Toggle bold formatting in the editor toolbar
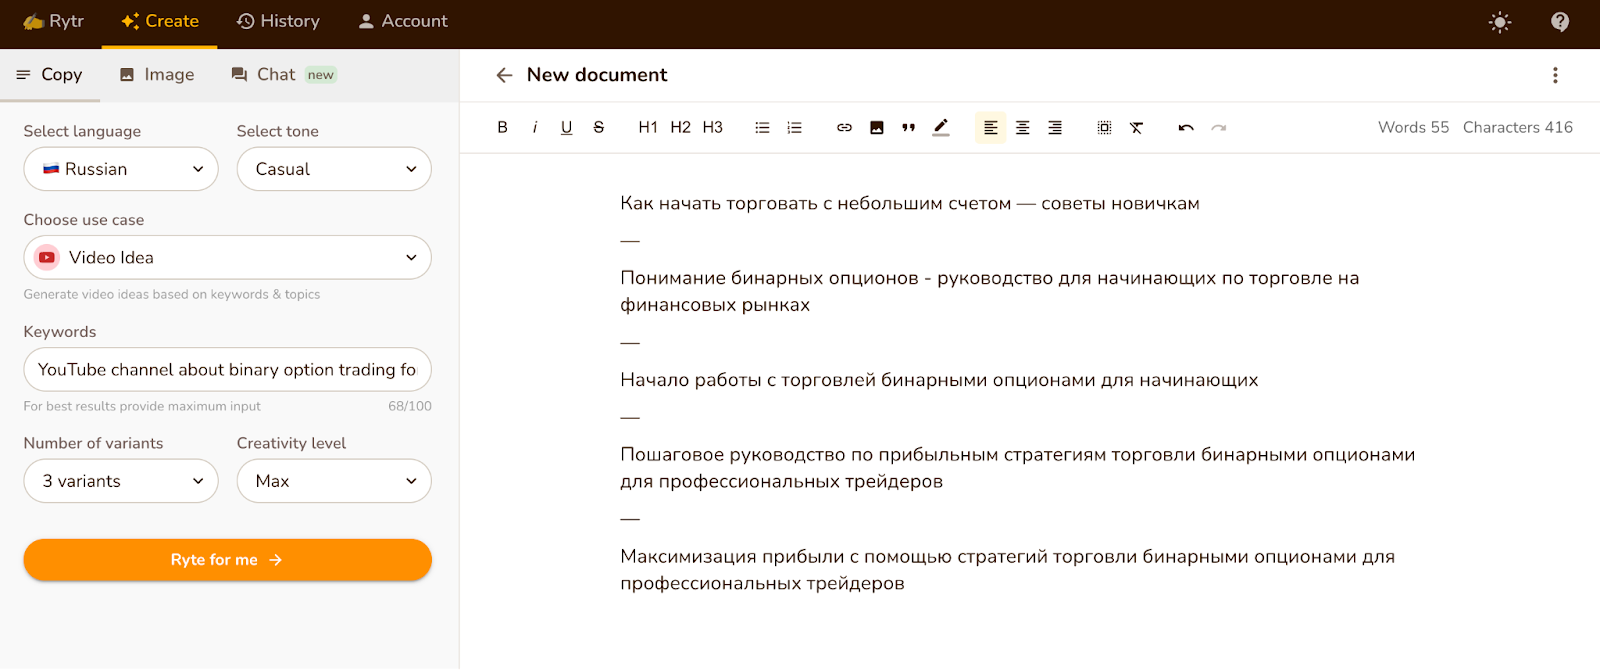The height and width of the screenshot is (670, 1600). click(x=502, y=127)
